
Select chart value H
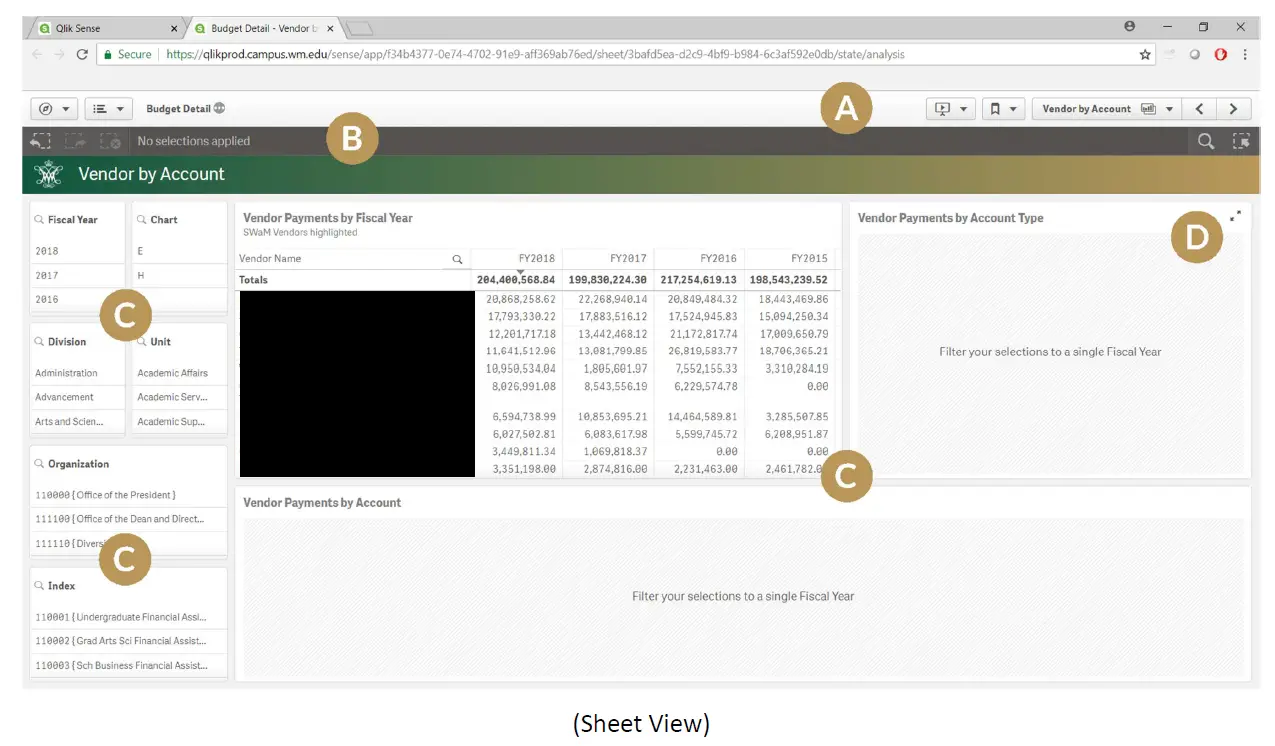click(x=180, y=275)
